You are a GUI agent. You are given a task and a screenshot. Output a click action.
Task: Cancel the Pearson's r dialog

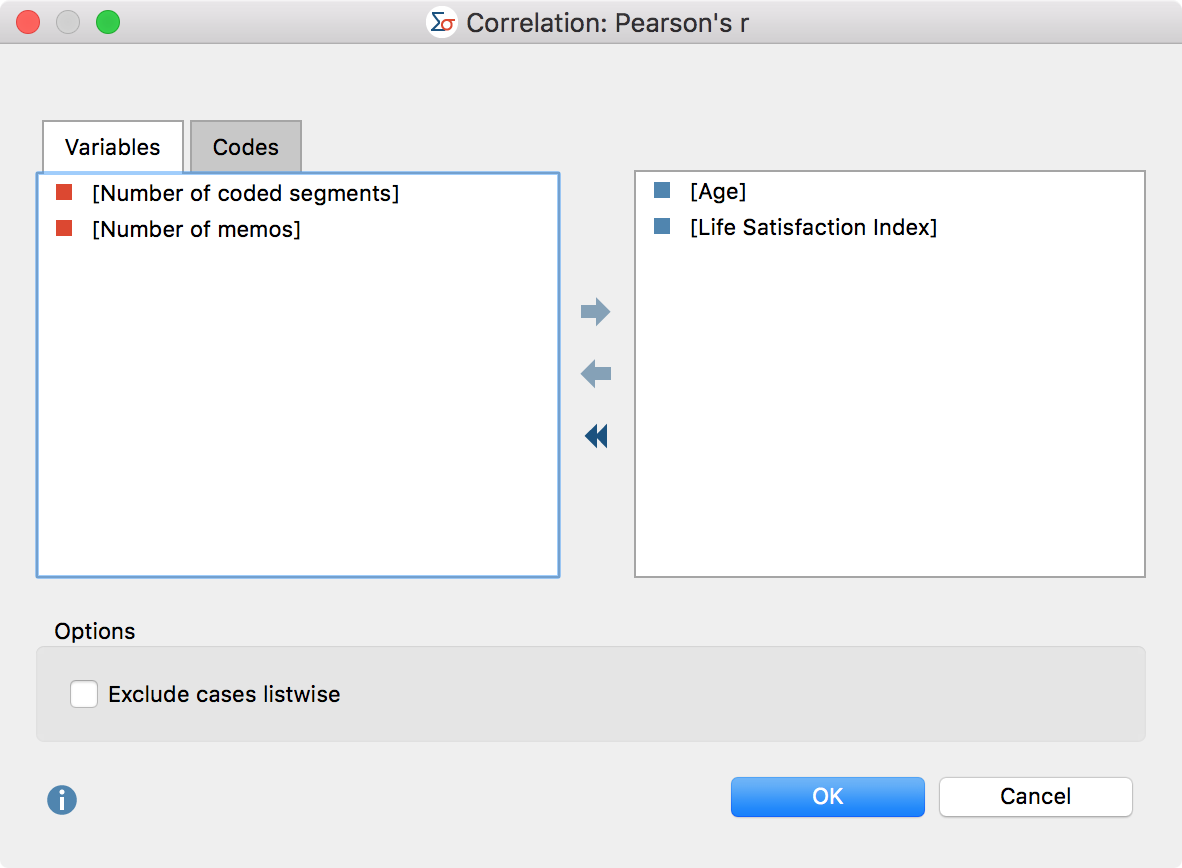[1035, 797]
